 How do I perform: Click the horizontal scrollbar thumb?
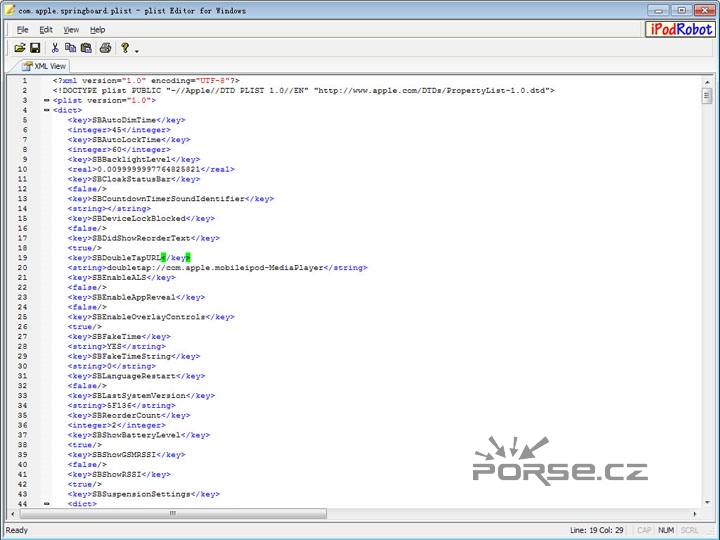(x=173, y=513)
